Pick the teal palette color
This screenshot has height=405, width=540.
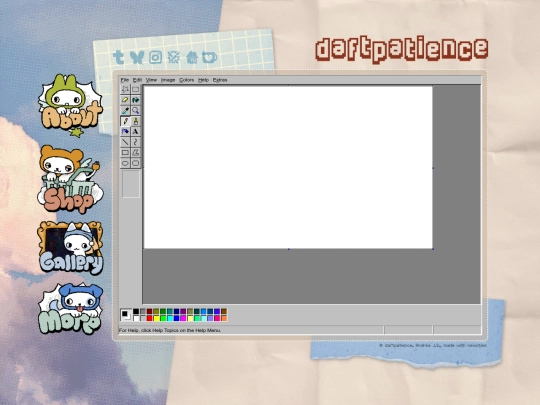170,311
